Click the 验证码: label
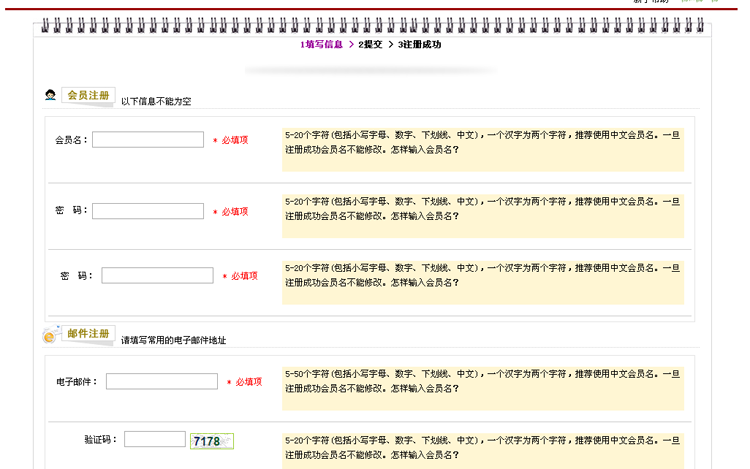750x469 pixels. tap(100, 439)
